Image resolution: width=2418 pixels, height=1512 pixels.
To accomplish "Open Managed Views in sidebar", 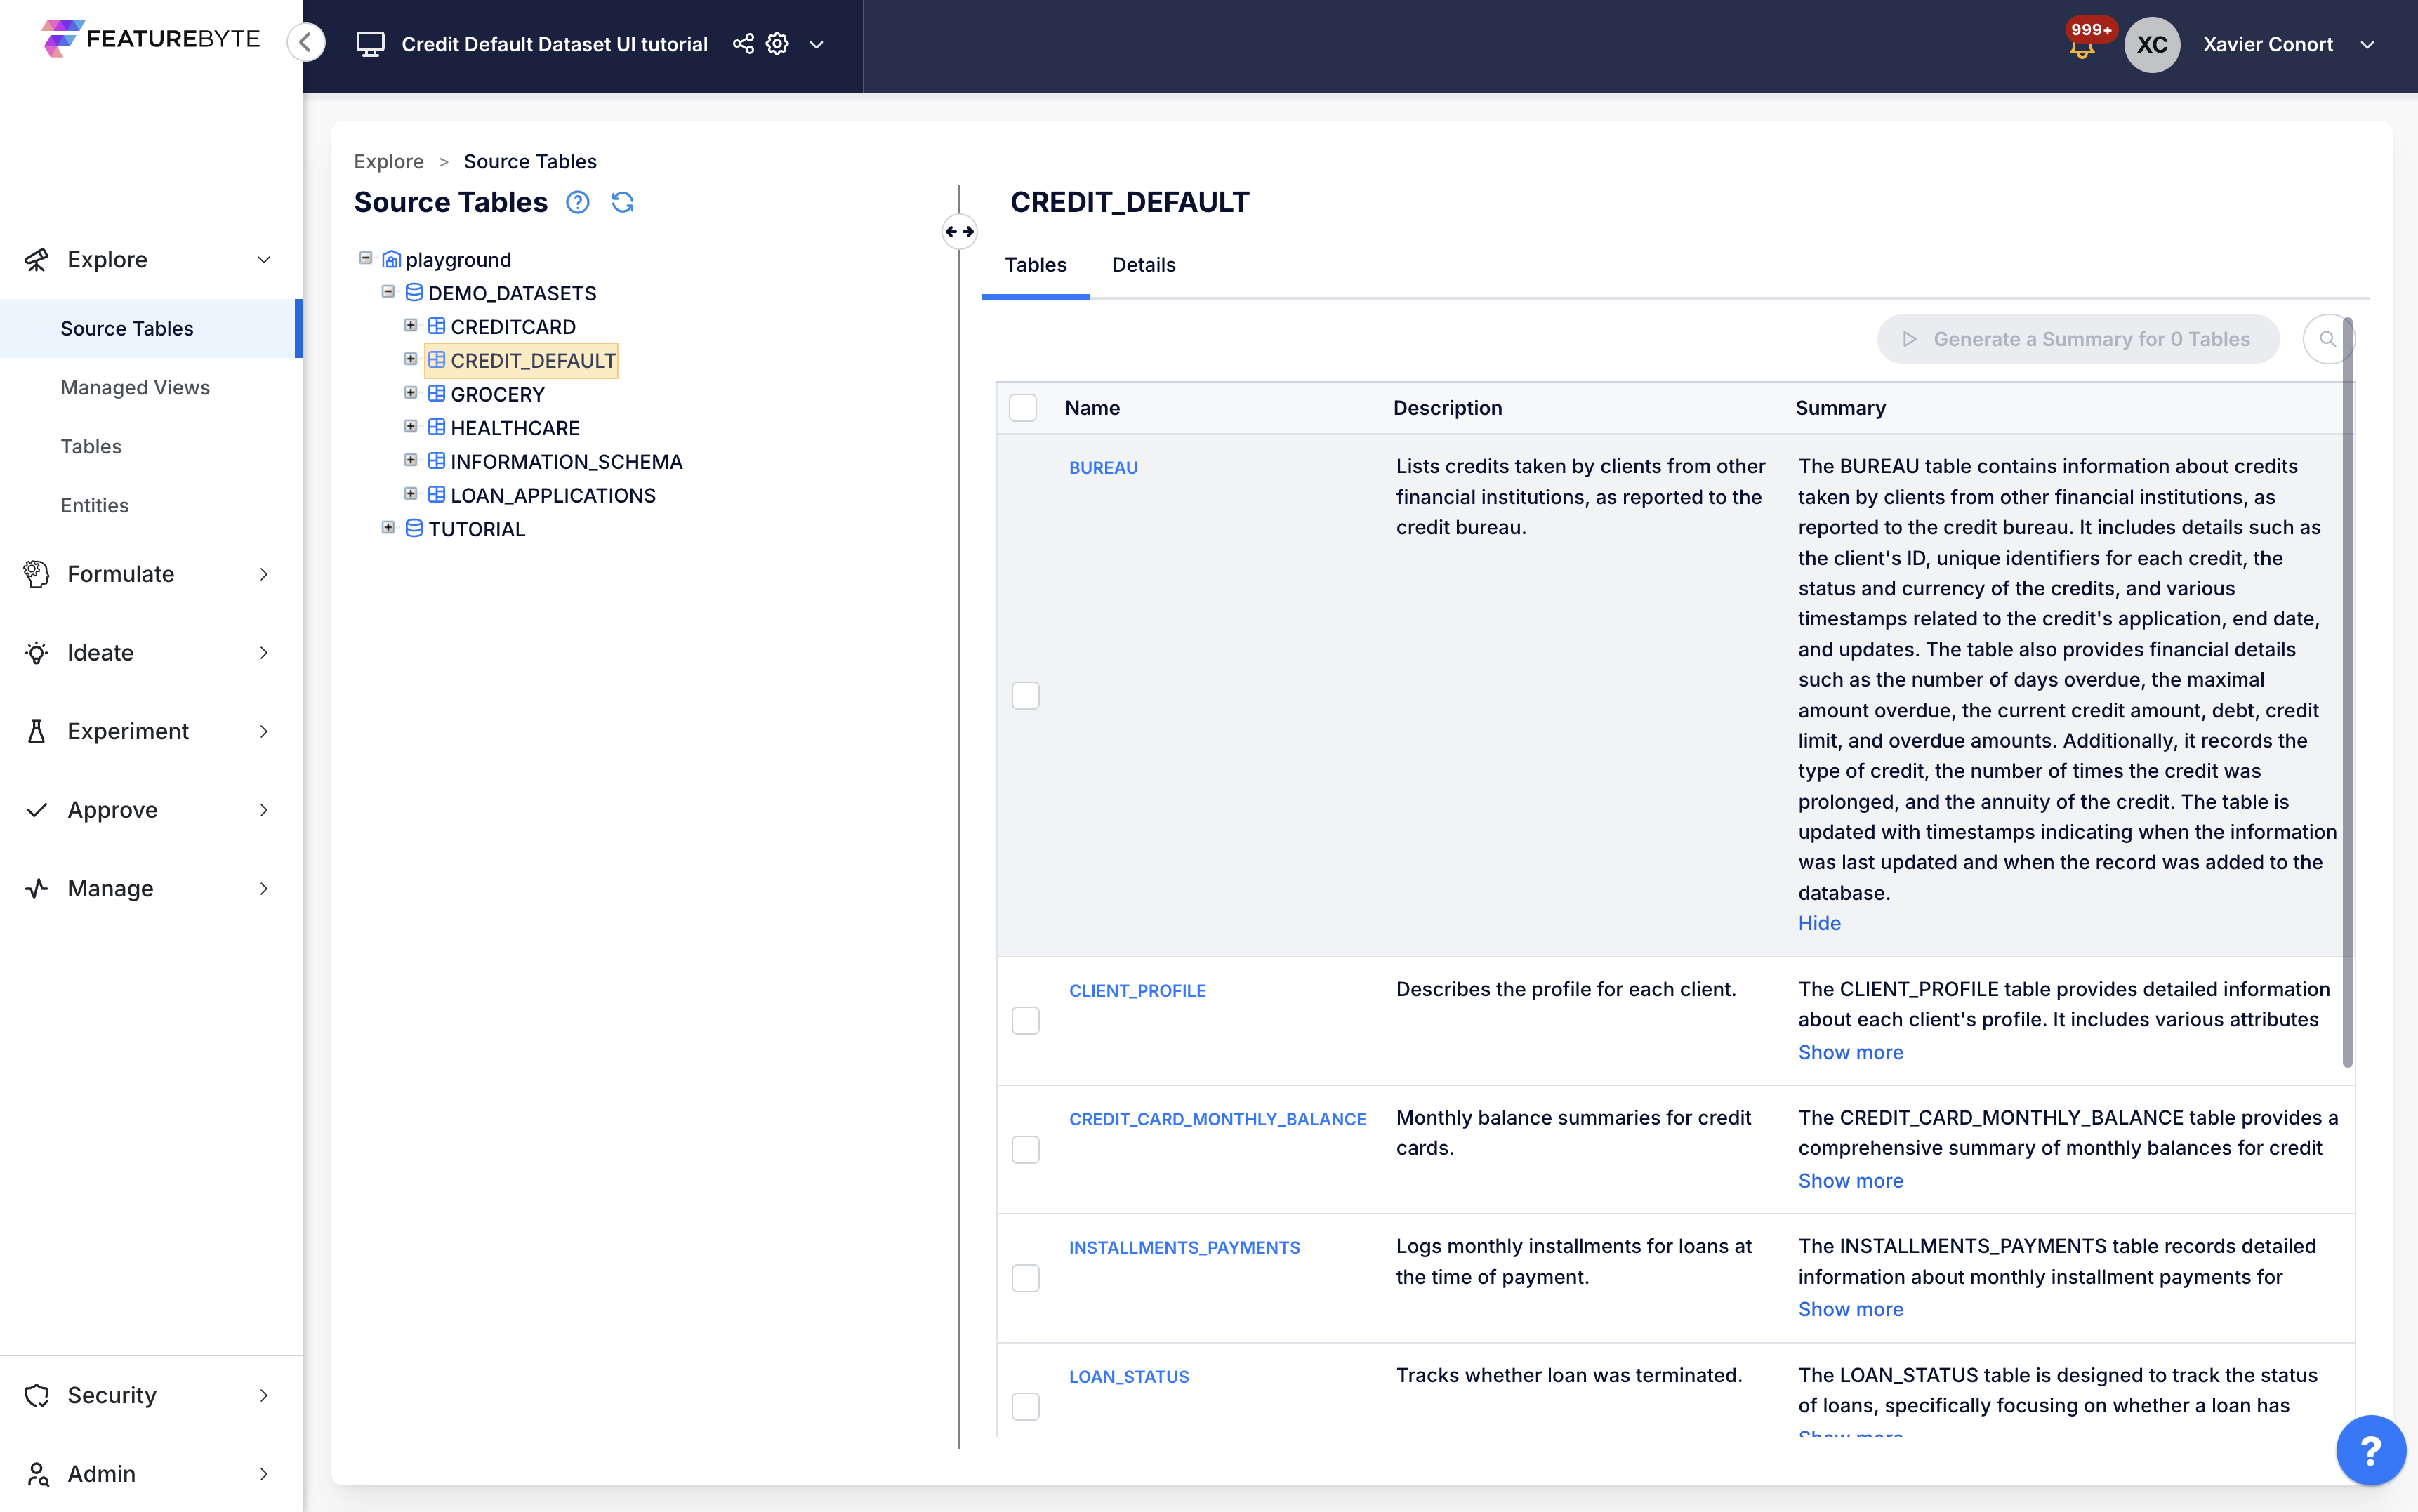I will coord(135,387).
